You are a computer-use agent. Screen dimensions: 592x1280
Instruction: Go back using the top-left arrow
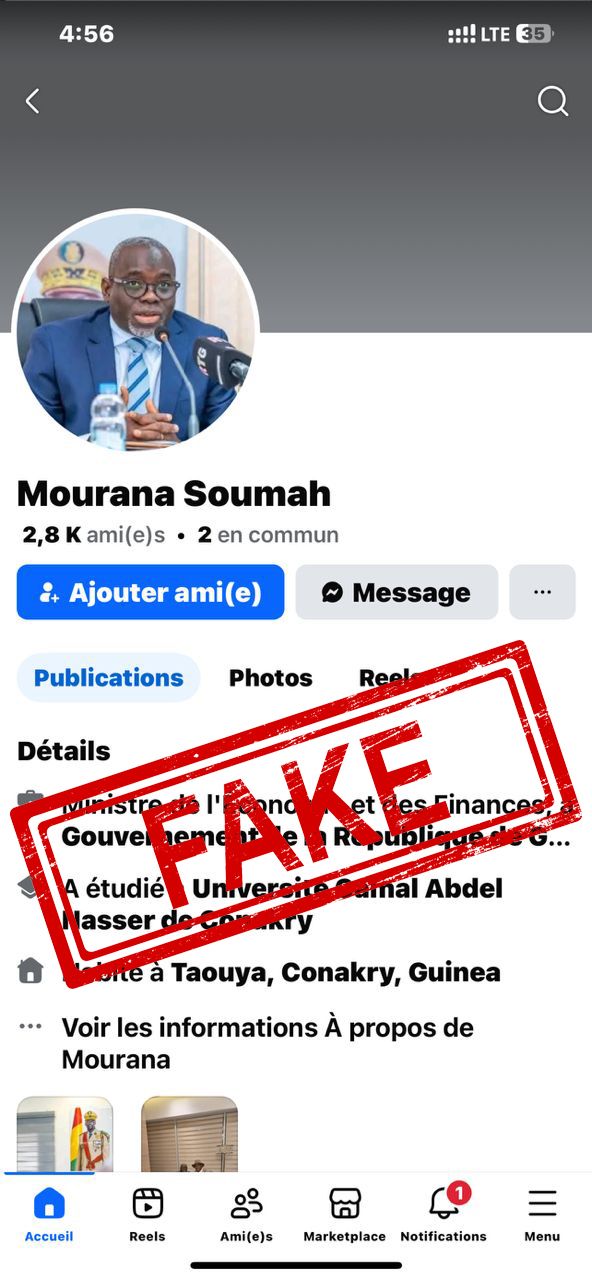tap(32, 101)
